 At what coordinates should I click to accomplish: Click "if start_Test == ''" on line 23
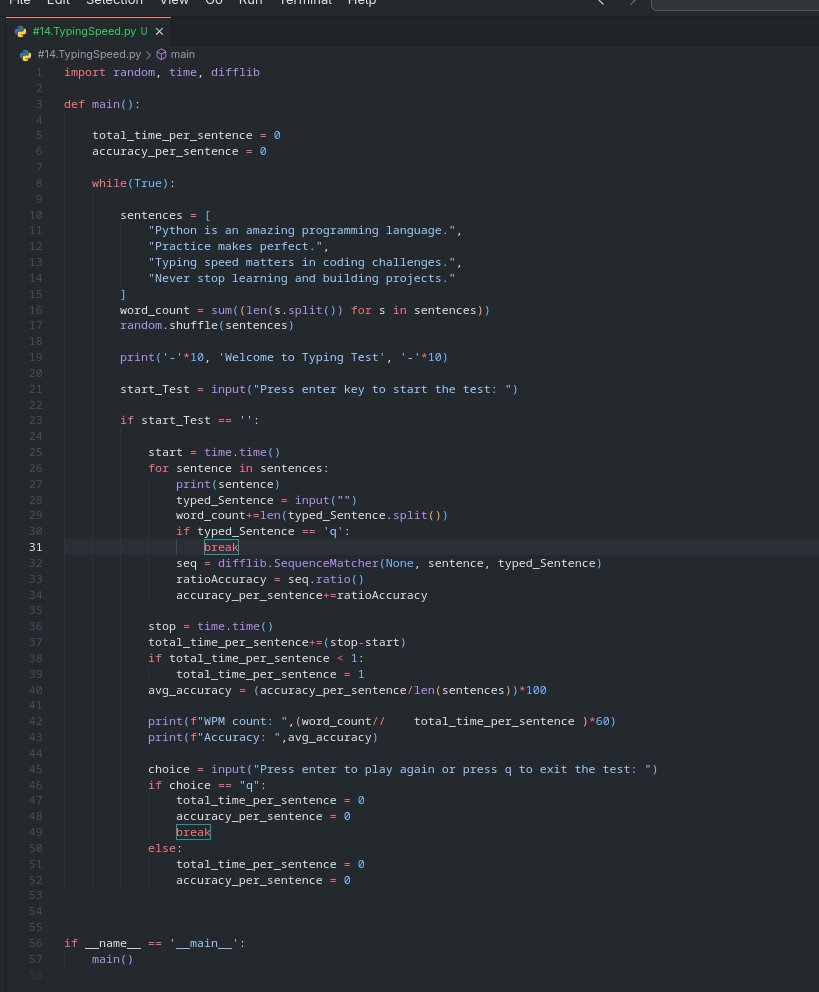click(190, 420)
